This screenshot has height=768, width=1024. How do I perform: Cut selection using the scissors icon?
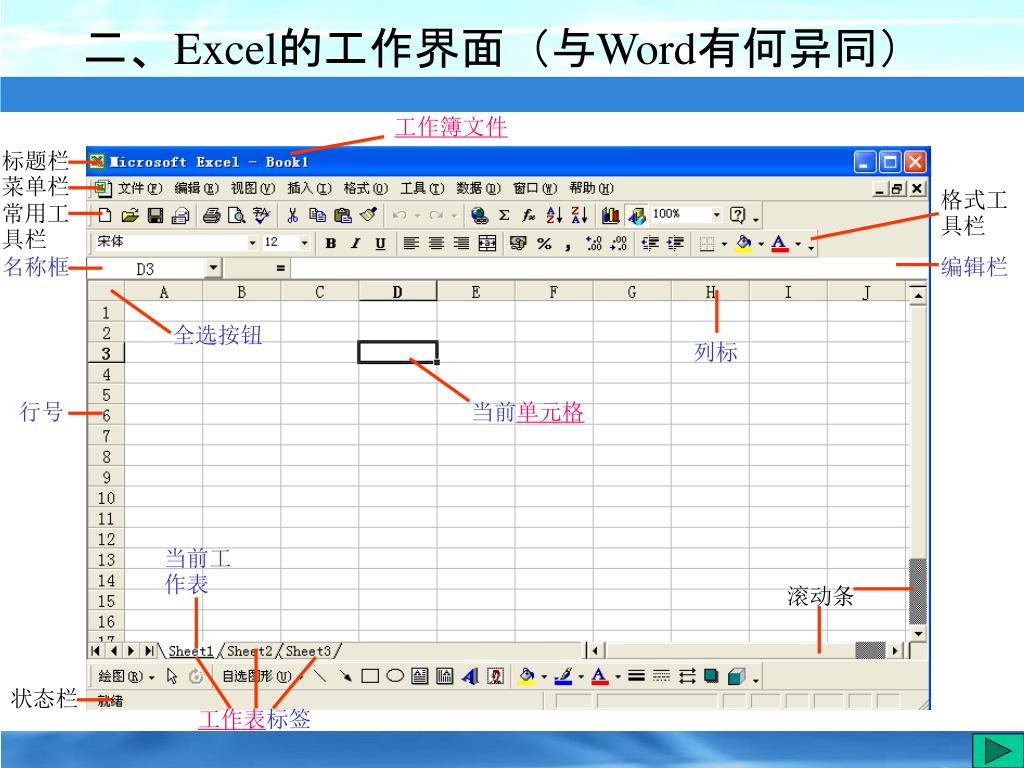[x=293, y=215]
